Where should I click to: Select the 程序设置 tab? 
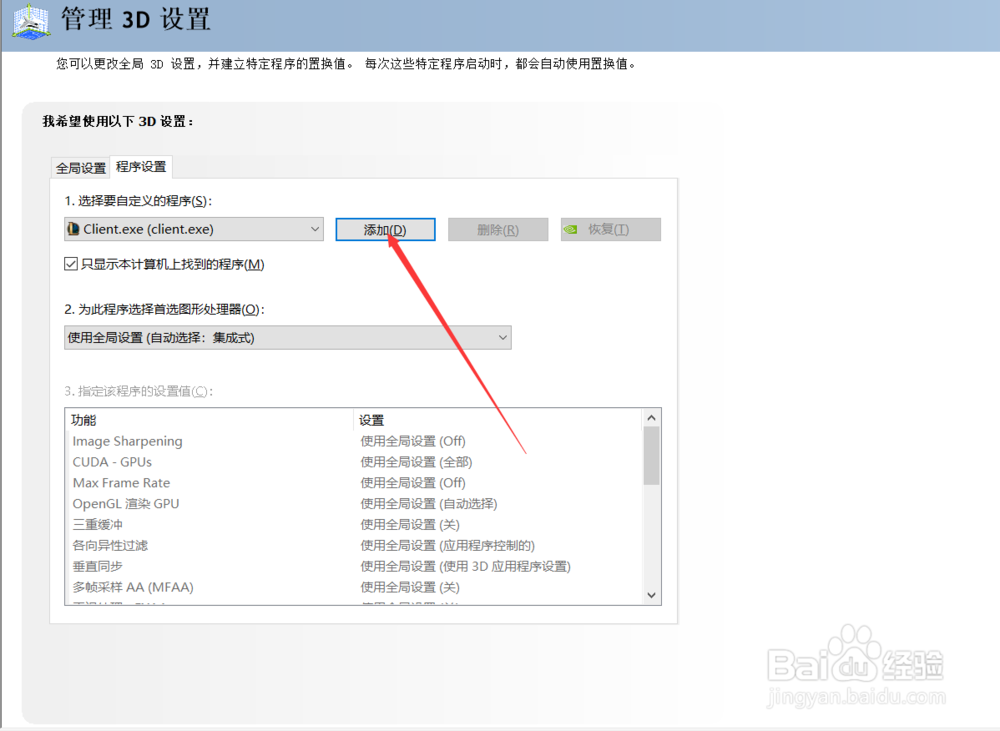pyautogui.click(x=140, y=167)
